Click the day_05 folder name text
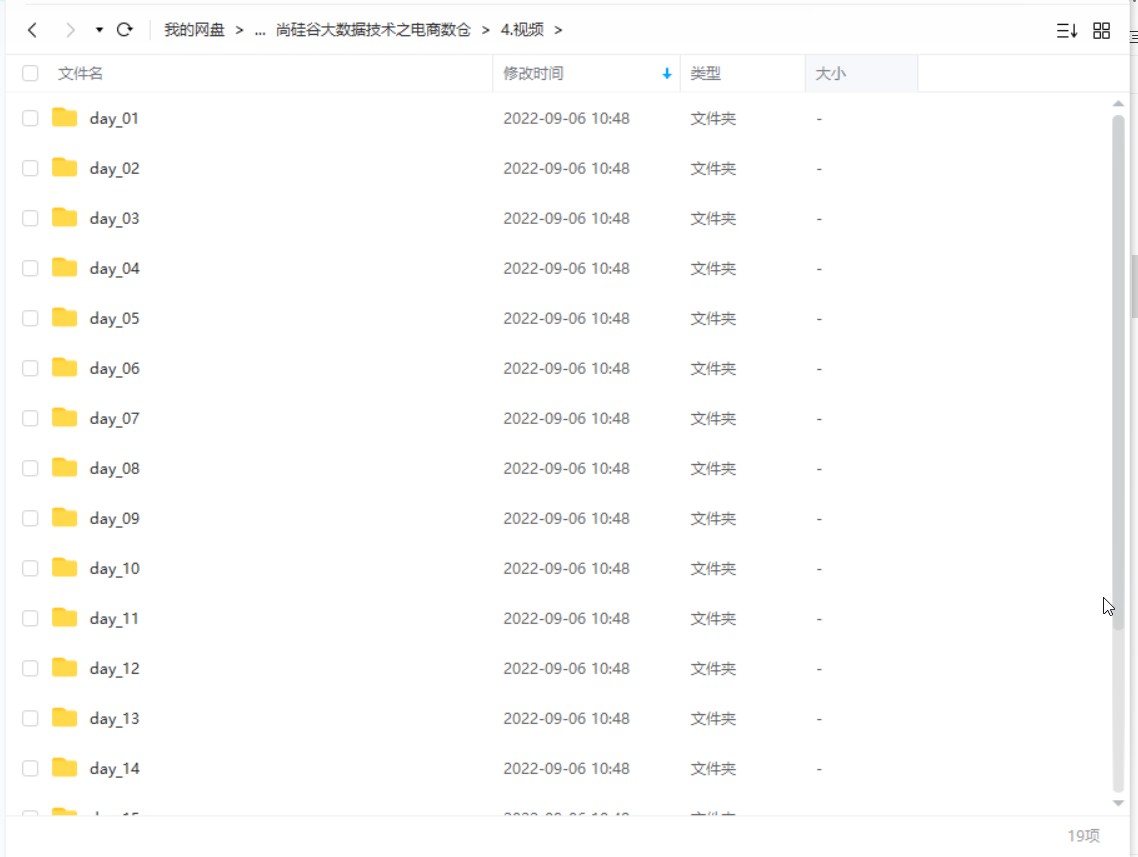This screenshot has width=1138, height=857. point(115,319)
